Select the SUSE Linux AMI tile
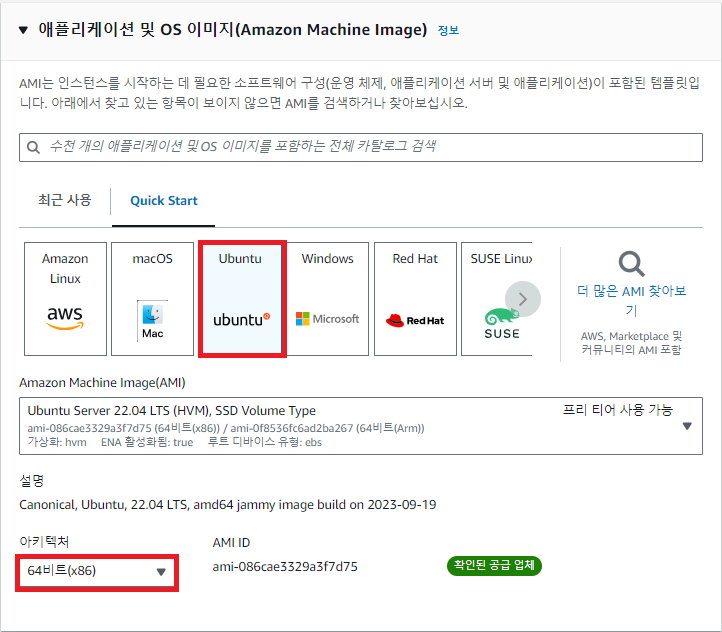722x632 pixels. coord(497,299)
